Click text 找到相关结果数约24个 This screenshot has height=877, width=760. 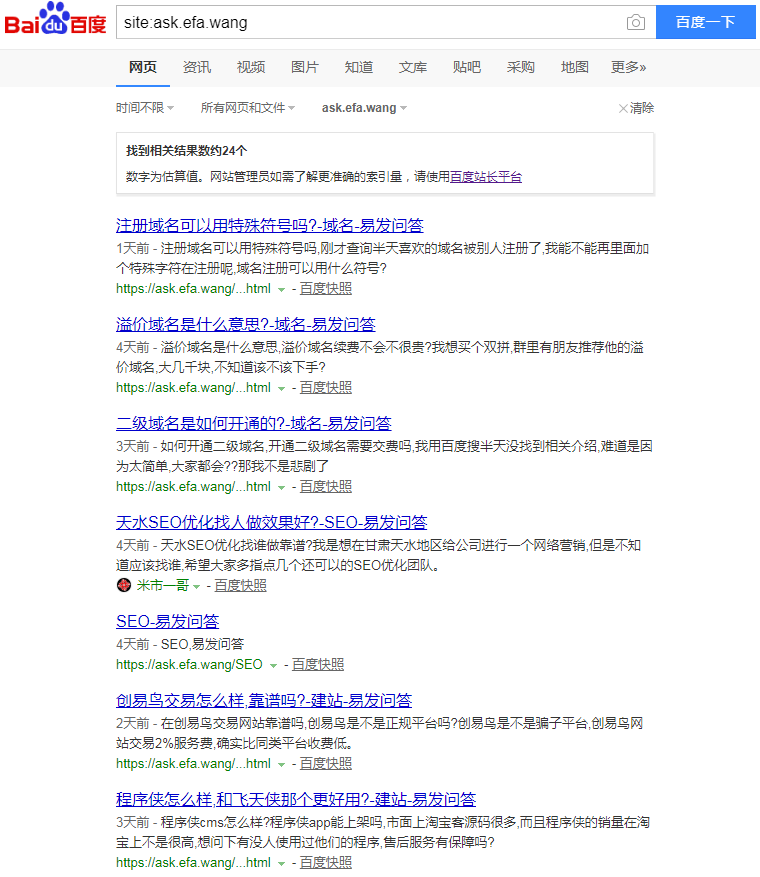coord(186,150)
